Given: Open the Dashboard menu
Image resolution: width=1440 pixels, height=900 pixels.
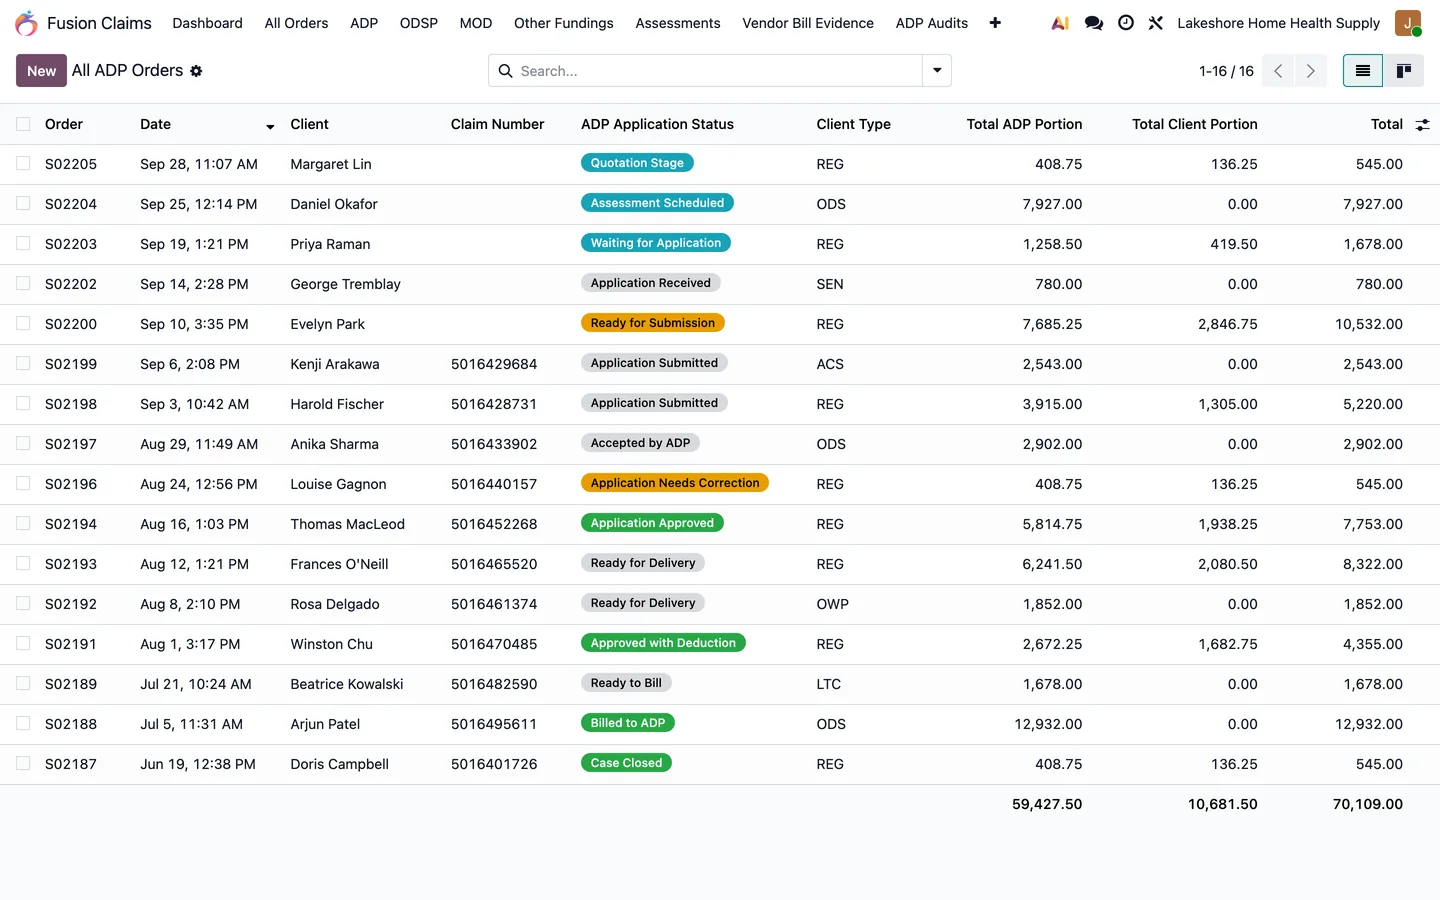Looking at the screenshot, I should [x=207, y=23].
